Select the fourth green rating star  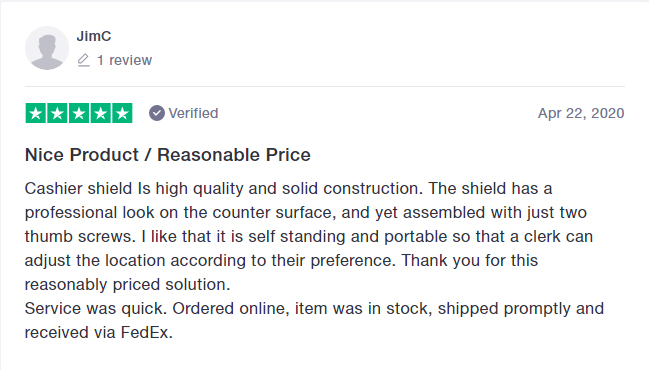101,113
